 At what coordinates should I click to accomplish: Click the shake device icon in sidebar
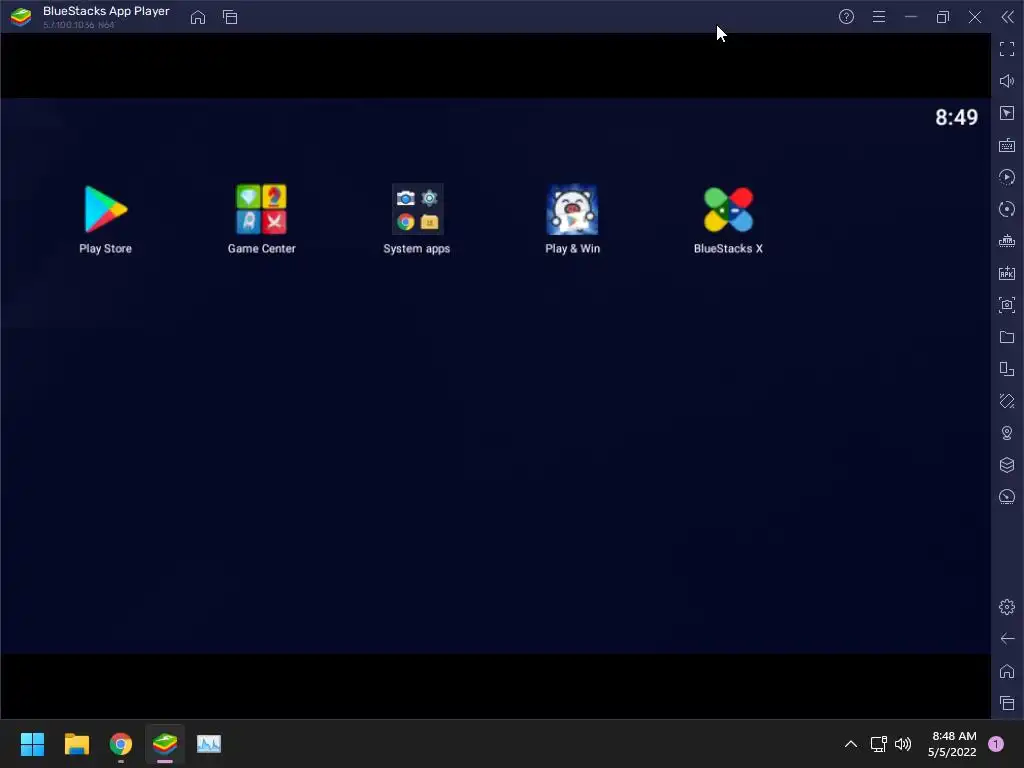[x=1007, y=401]
